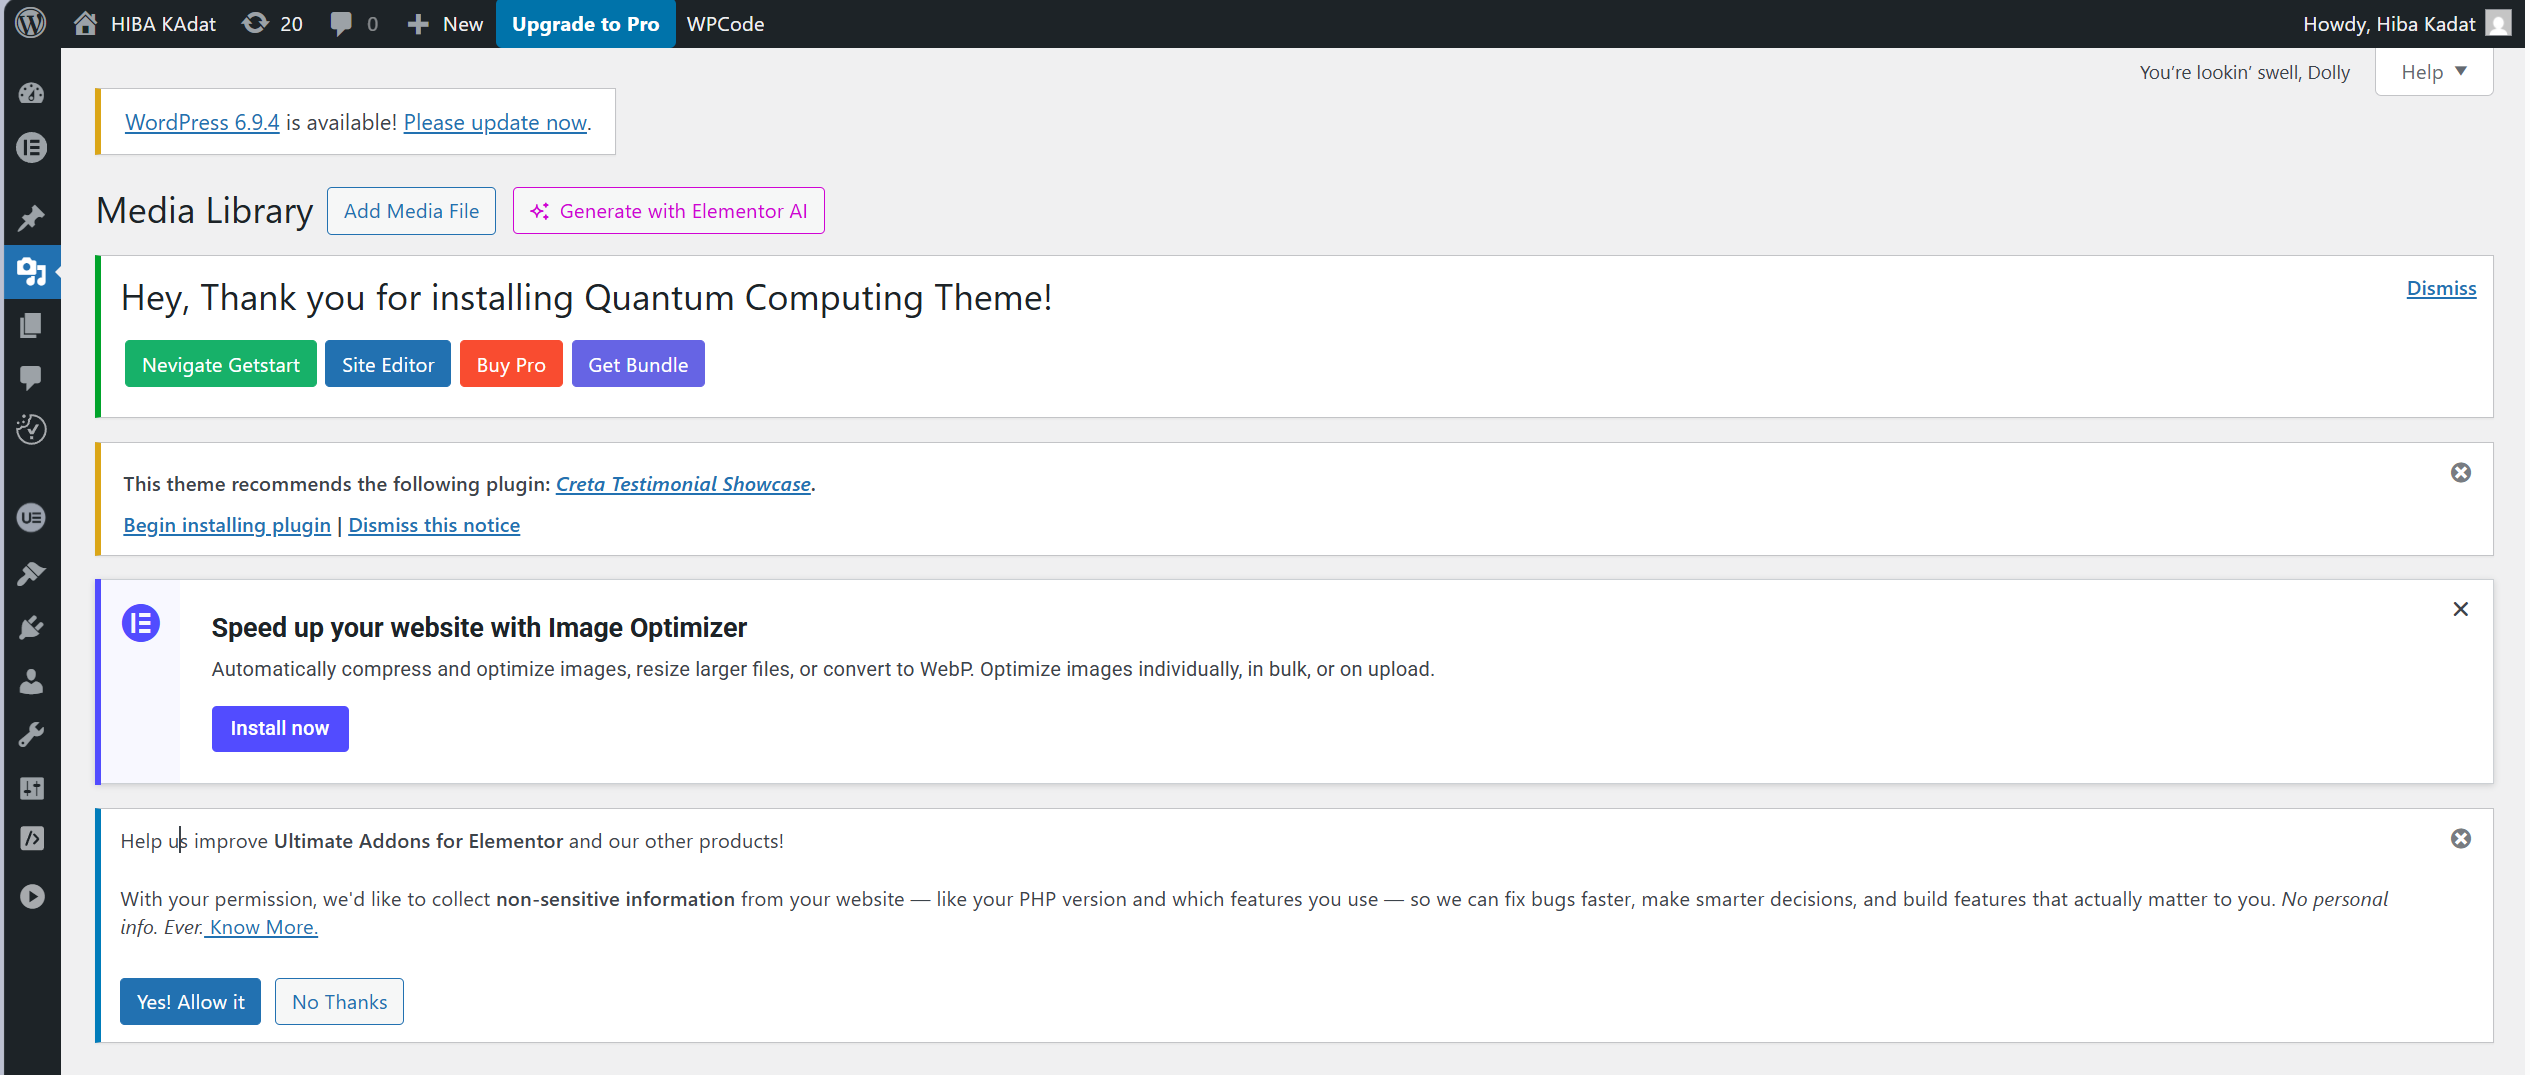Open Tools via the wrench icon
Screen dimensions: 2530x1075
click(x=31, y=735)
